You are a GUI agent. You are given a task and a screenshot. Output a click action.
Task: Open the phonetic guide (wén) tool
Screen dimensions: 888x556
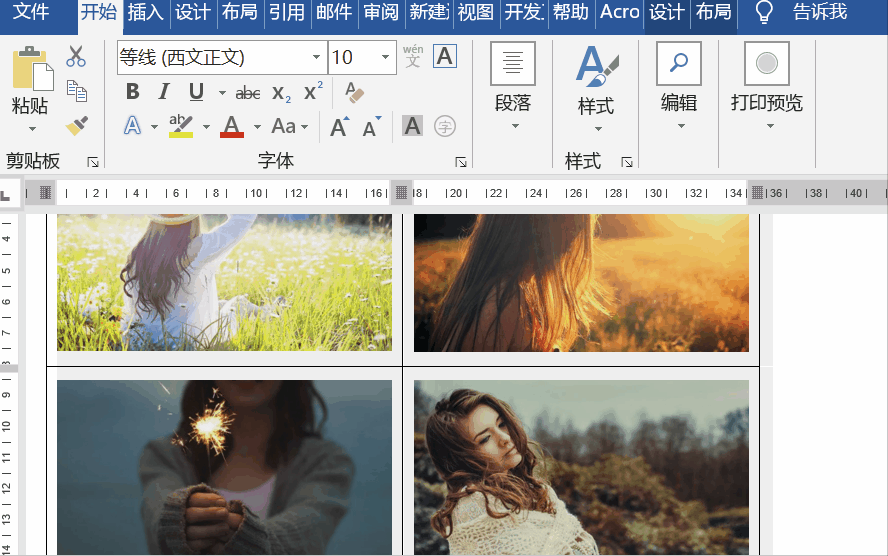pos(413,55)
